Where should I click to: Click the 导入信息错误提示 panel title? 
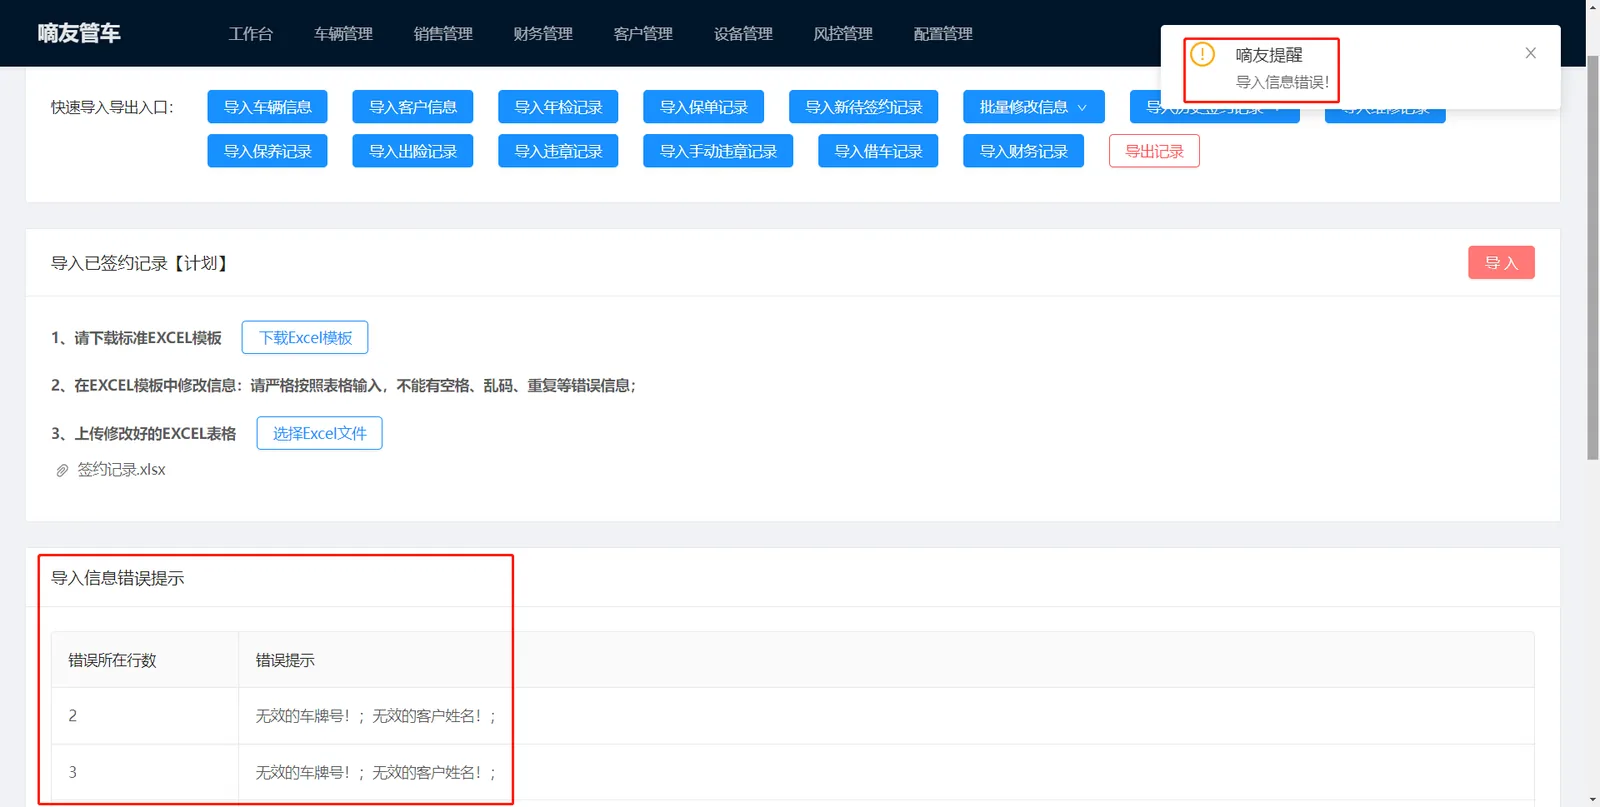tap(118, 578)
